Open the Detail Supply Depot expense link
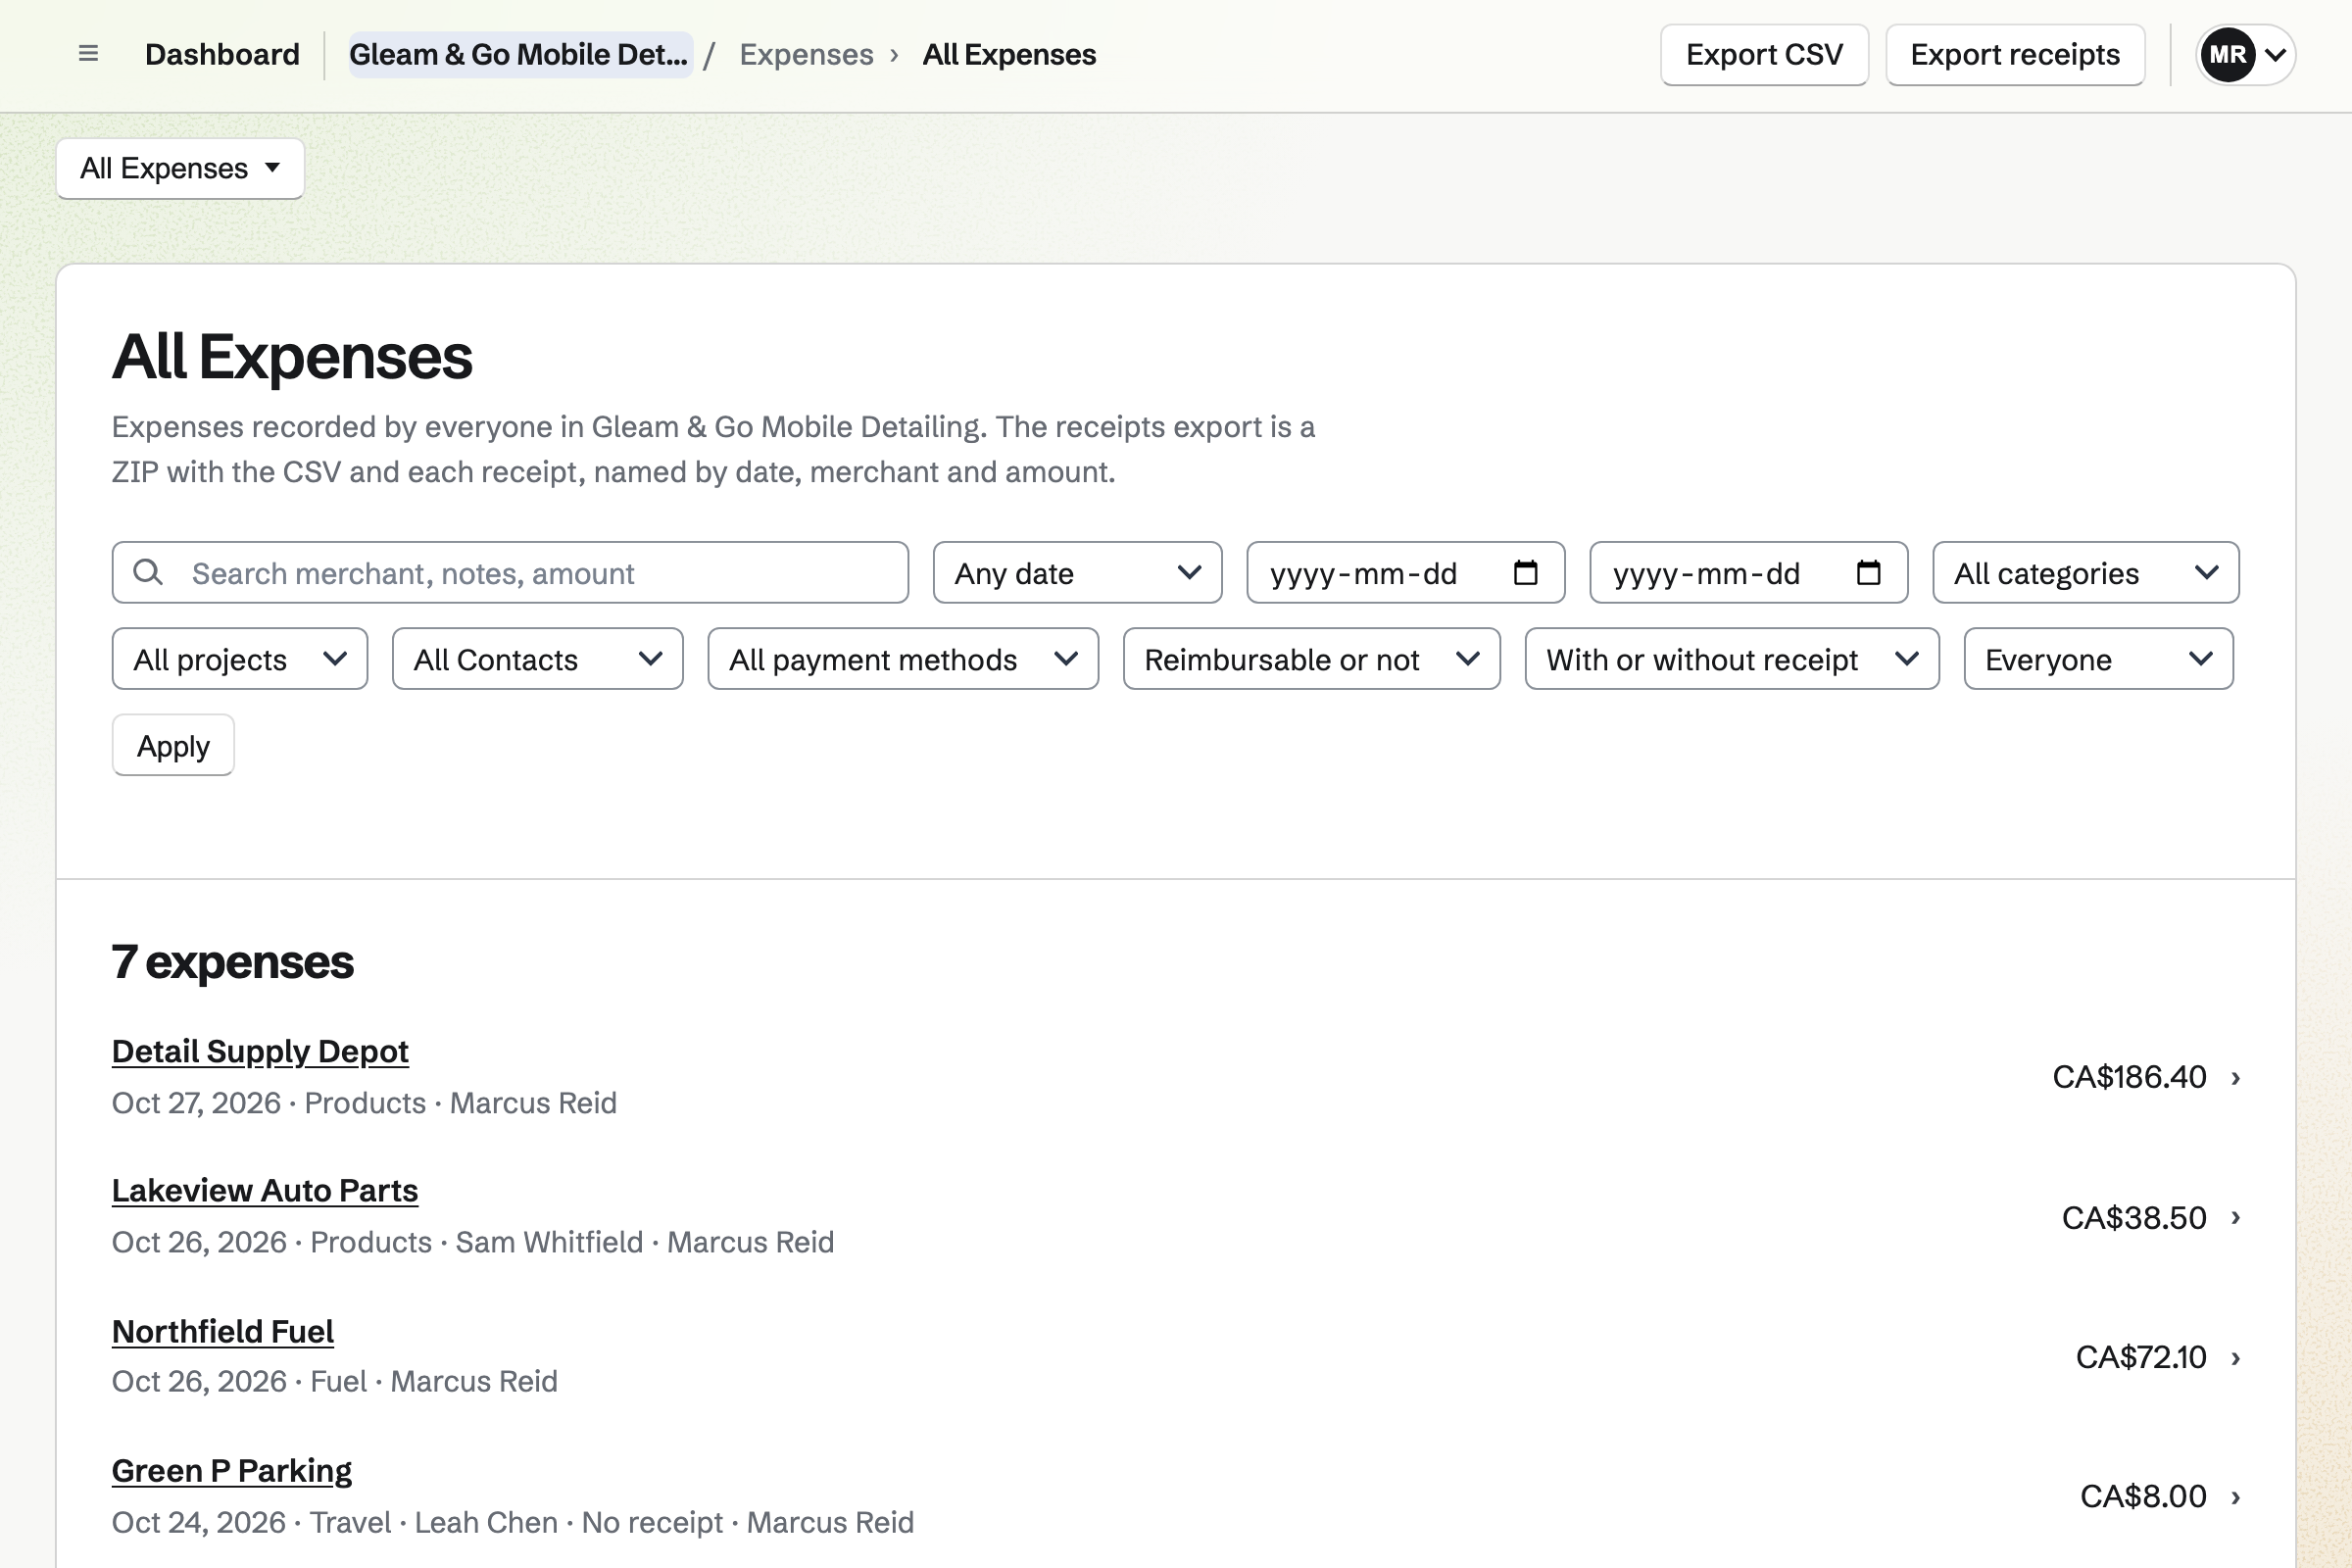 tap(260, 1051)
